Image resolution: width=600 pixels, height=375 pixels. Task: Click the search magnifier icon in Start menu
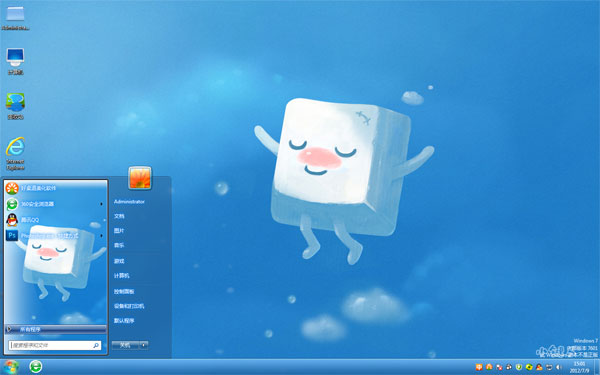(x=96, y=345)
